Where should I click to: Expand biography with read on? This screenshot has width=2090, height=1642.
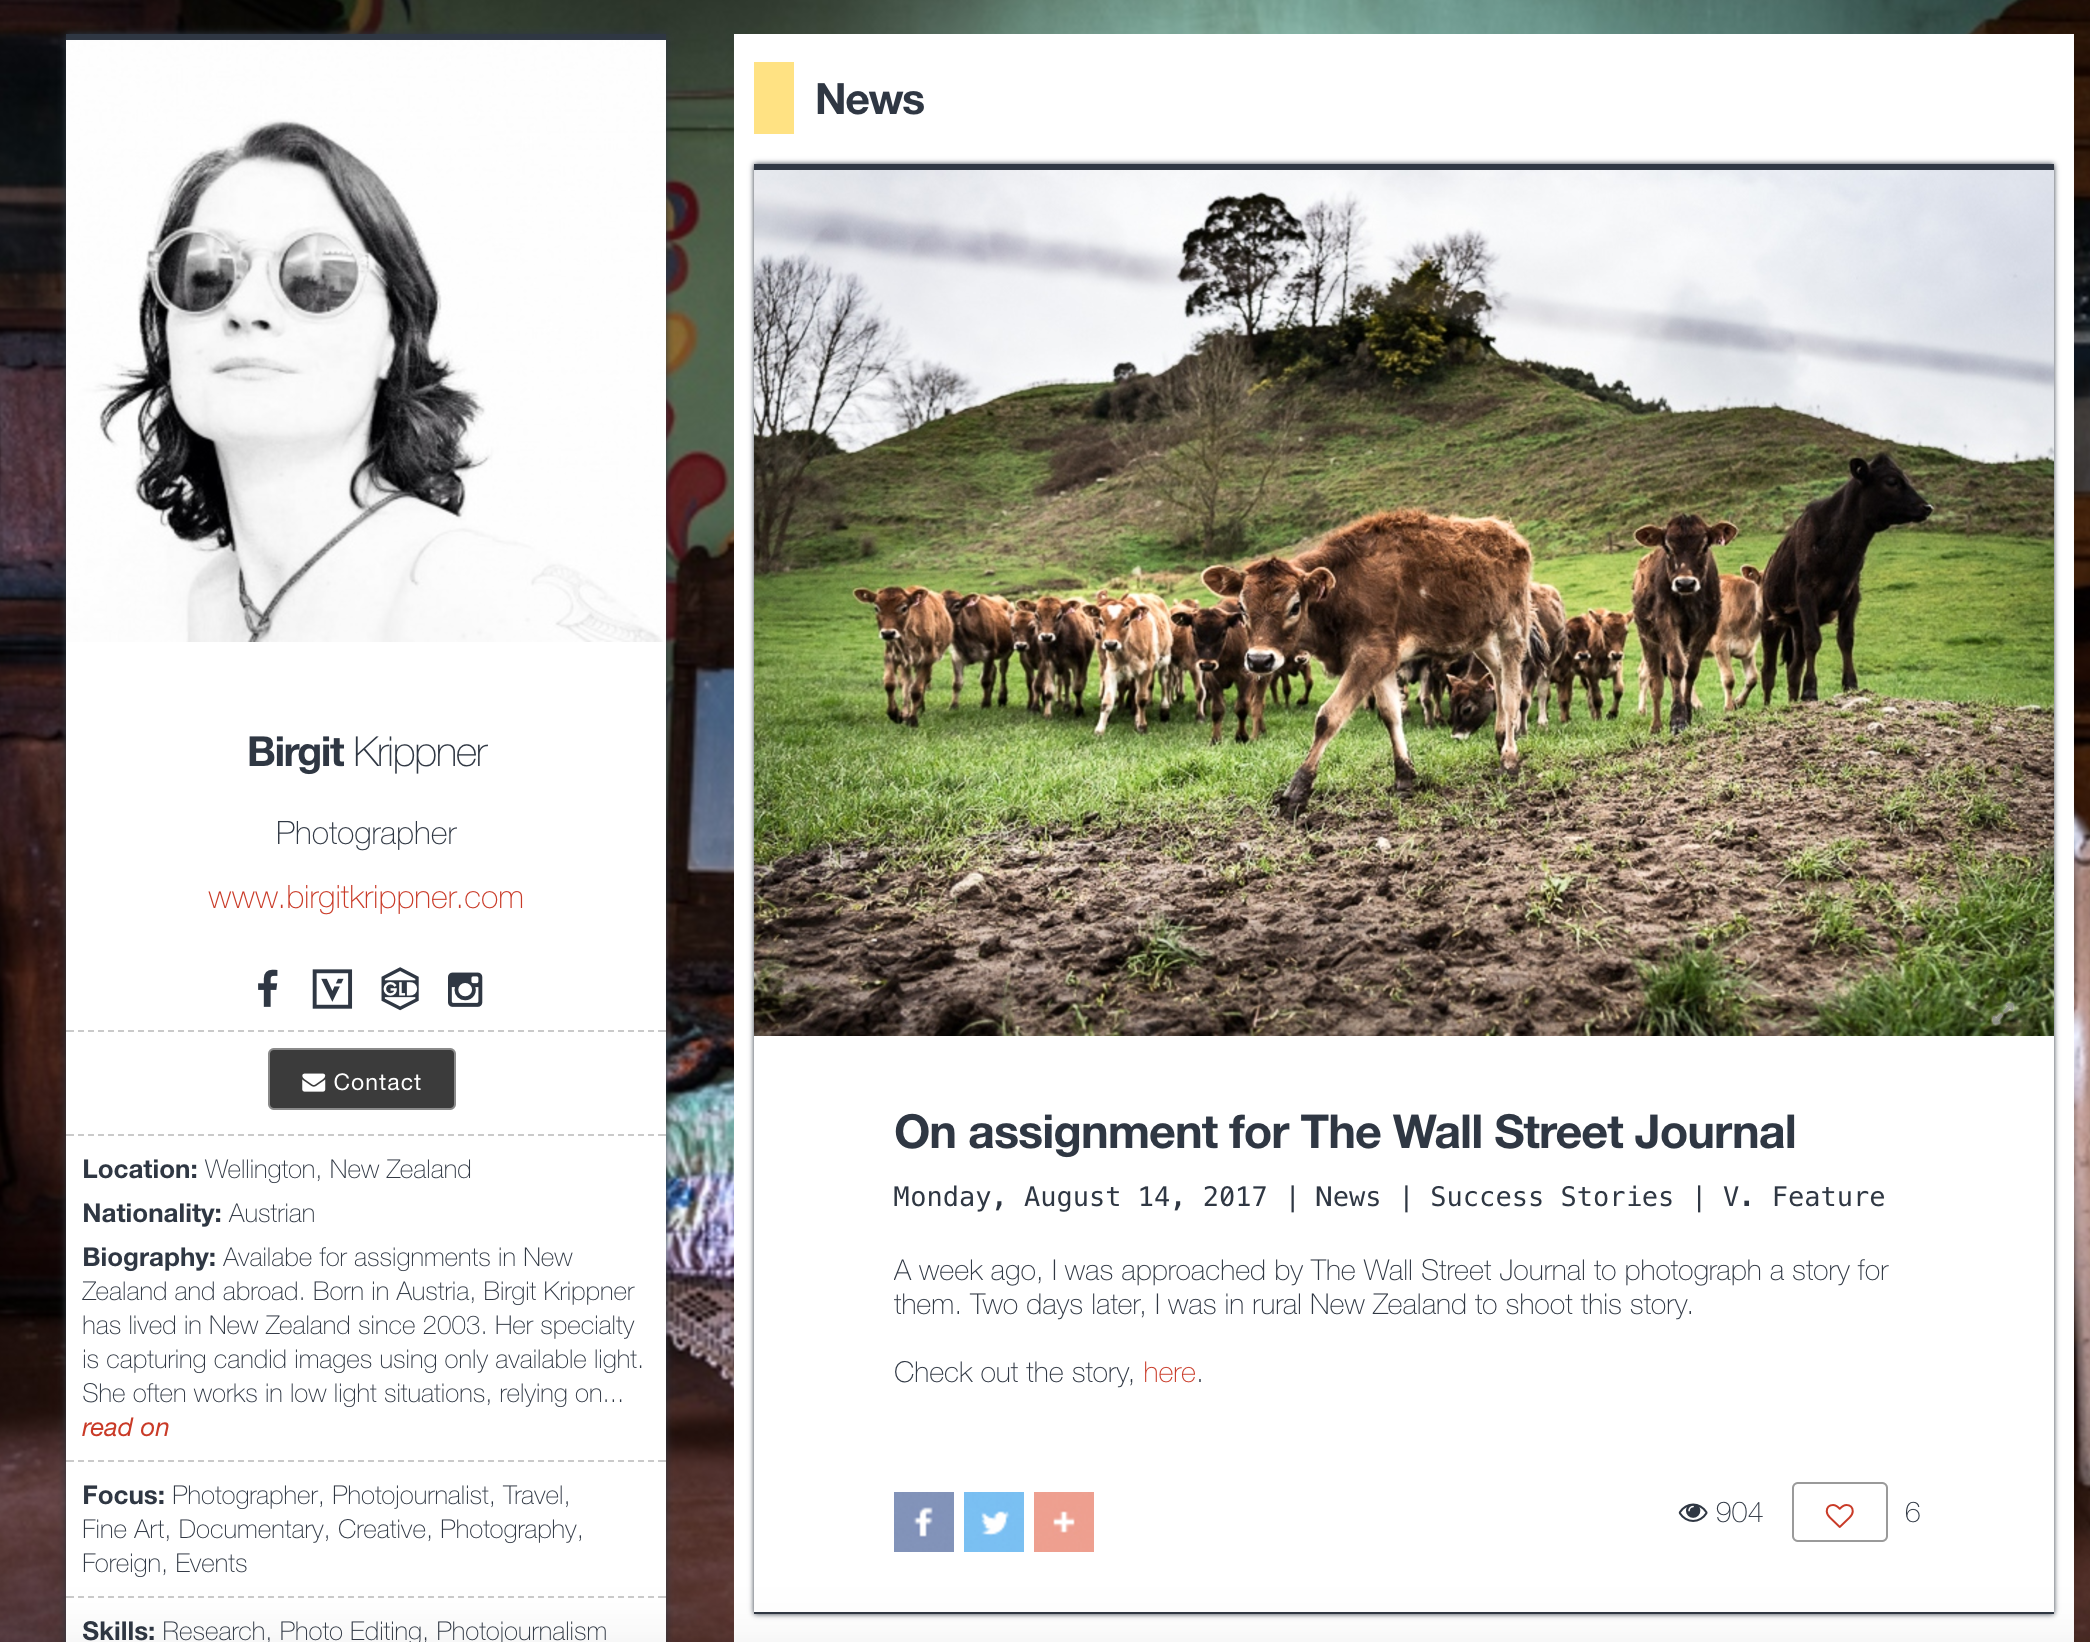click(x=126, y=1427)
